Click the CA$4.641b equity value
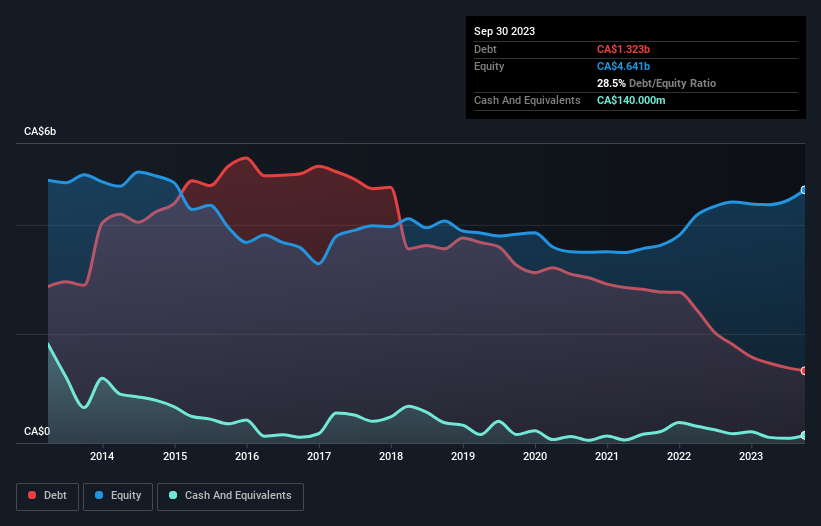This screenshot has width=821, height=526. tap(623, 66)
